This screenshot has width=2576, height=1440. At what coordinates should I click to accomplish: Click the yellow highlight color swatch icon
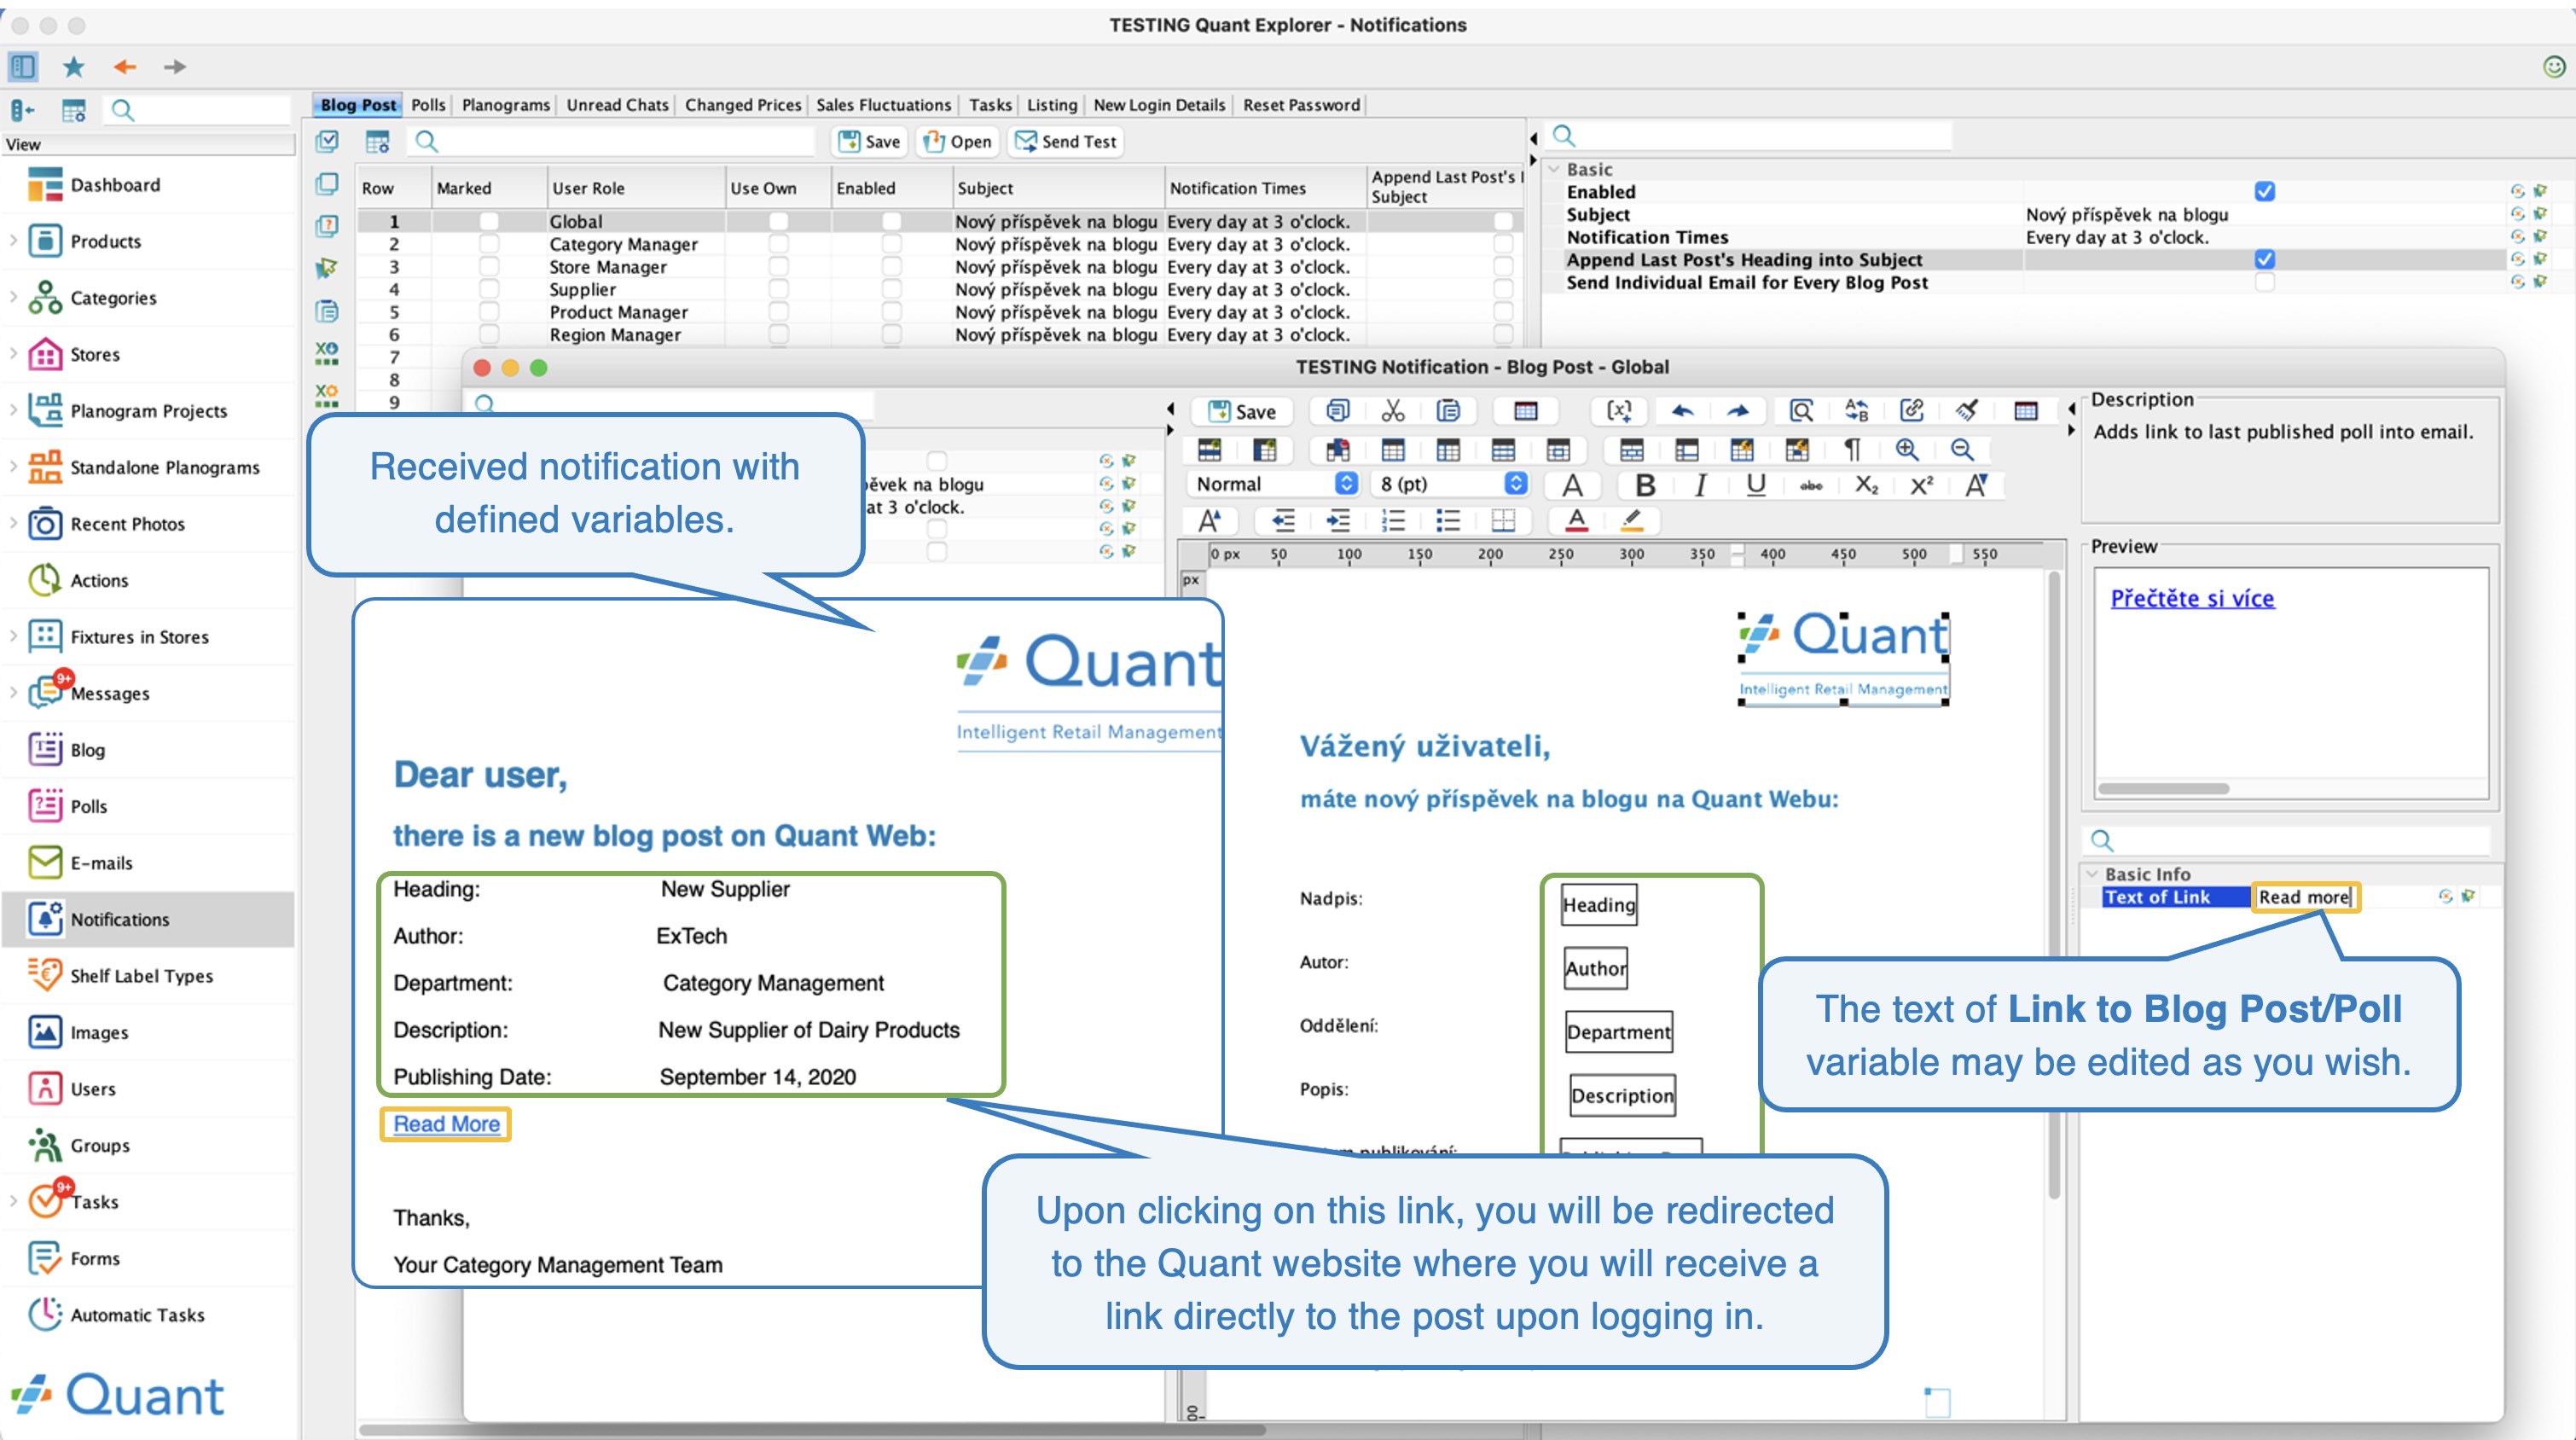point(1632,520)
